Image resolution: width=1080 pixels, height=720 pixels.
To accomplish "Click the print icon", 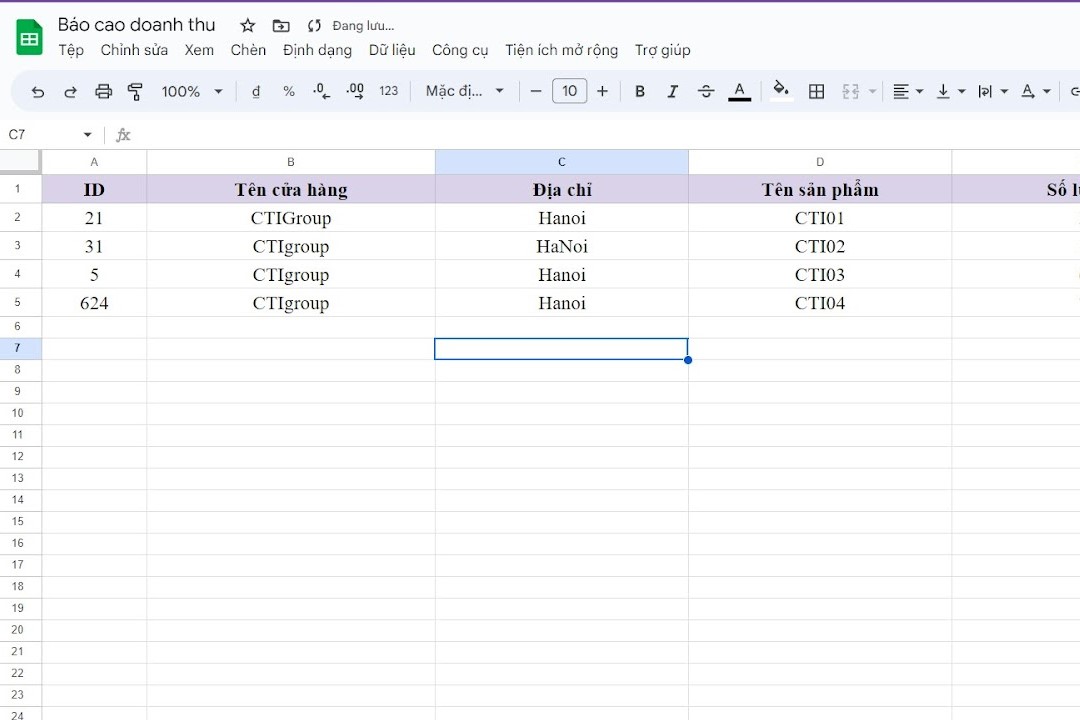I will click(103, 90).
